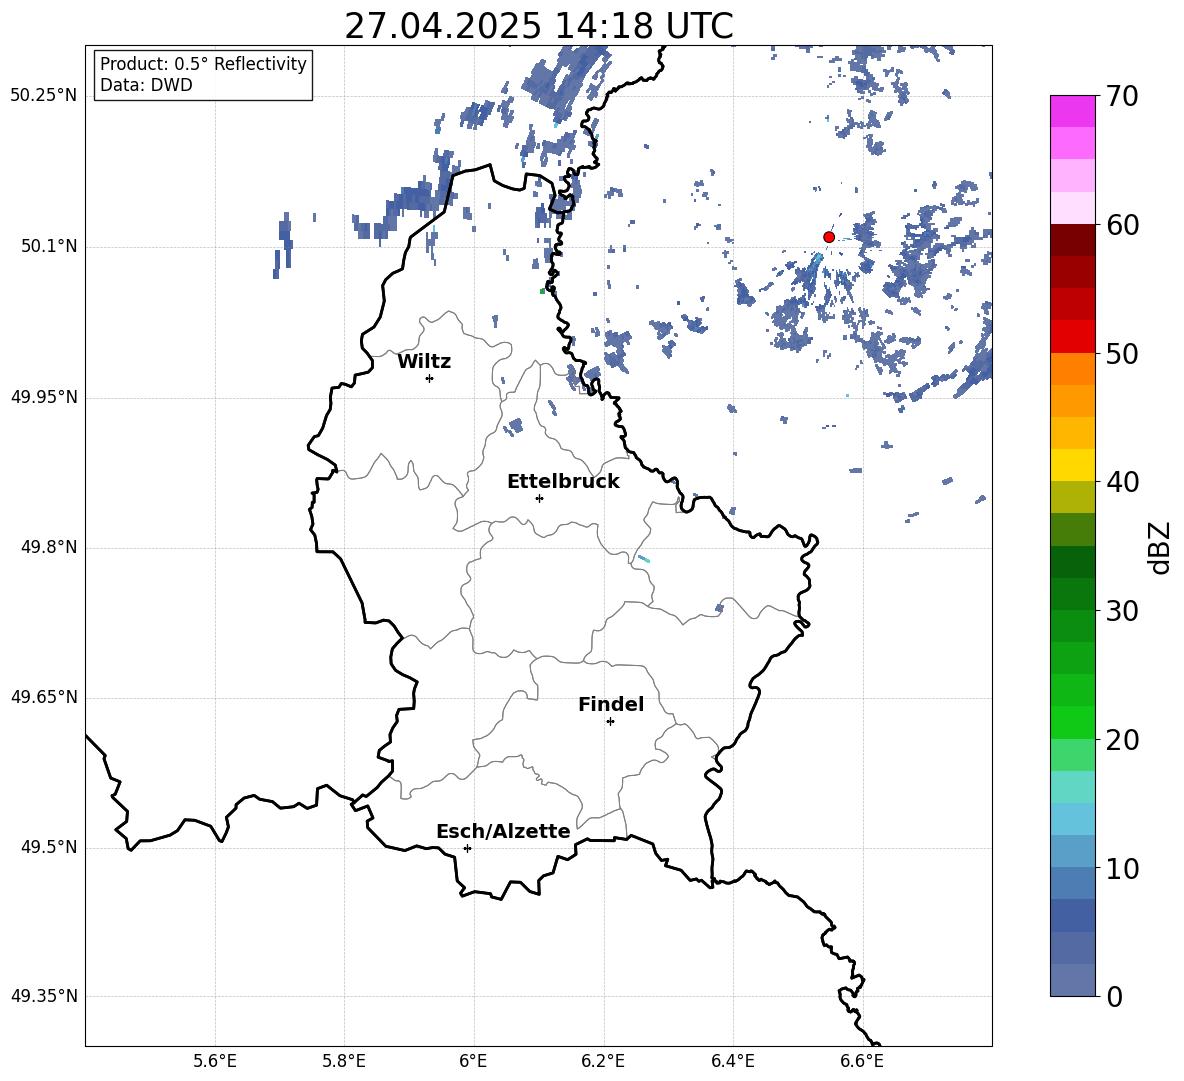Viewport: 1184px width, 1081px height.
Task: Click the 49.5°N latitude label
Action: 49,847
